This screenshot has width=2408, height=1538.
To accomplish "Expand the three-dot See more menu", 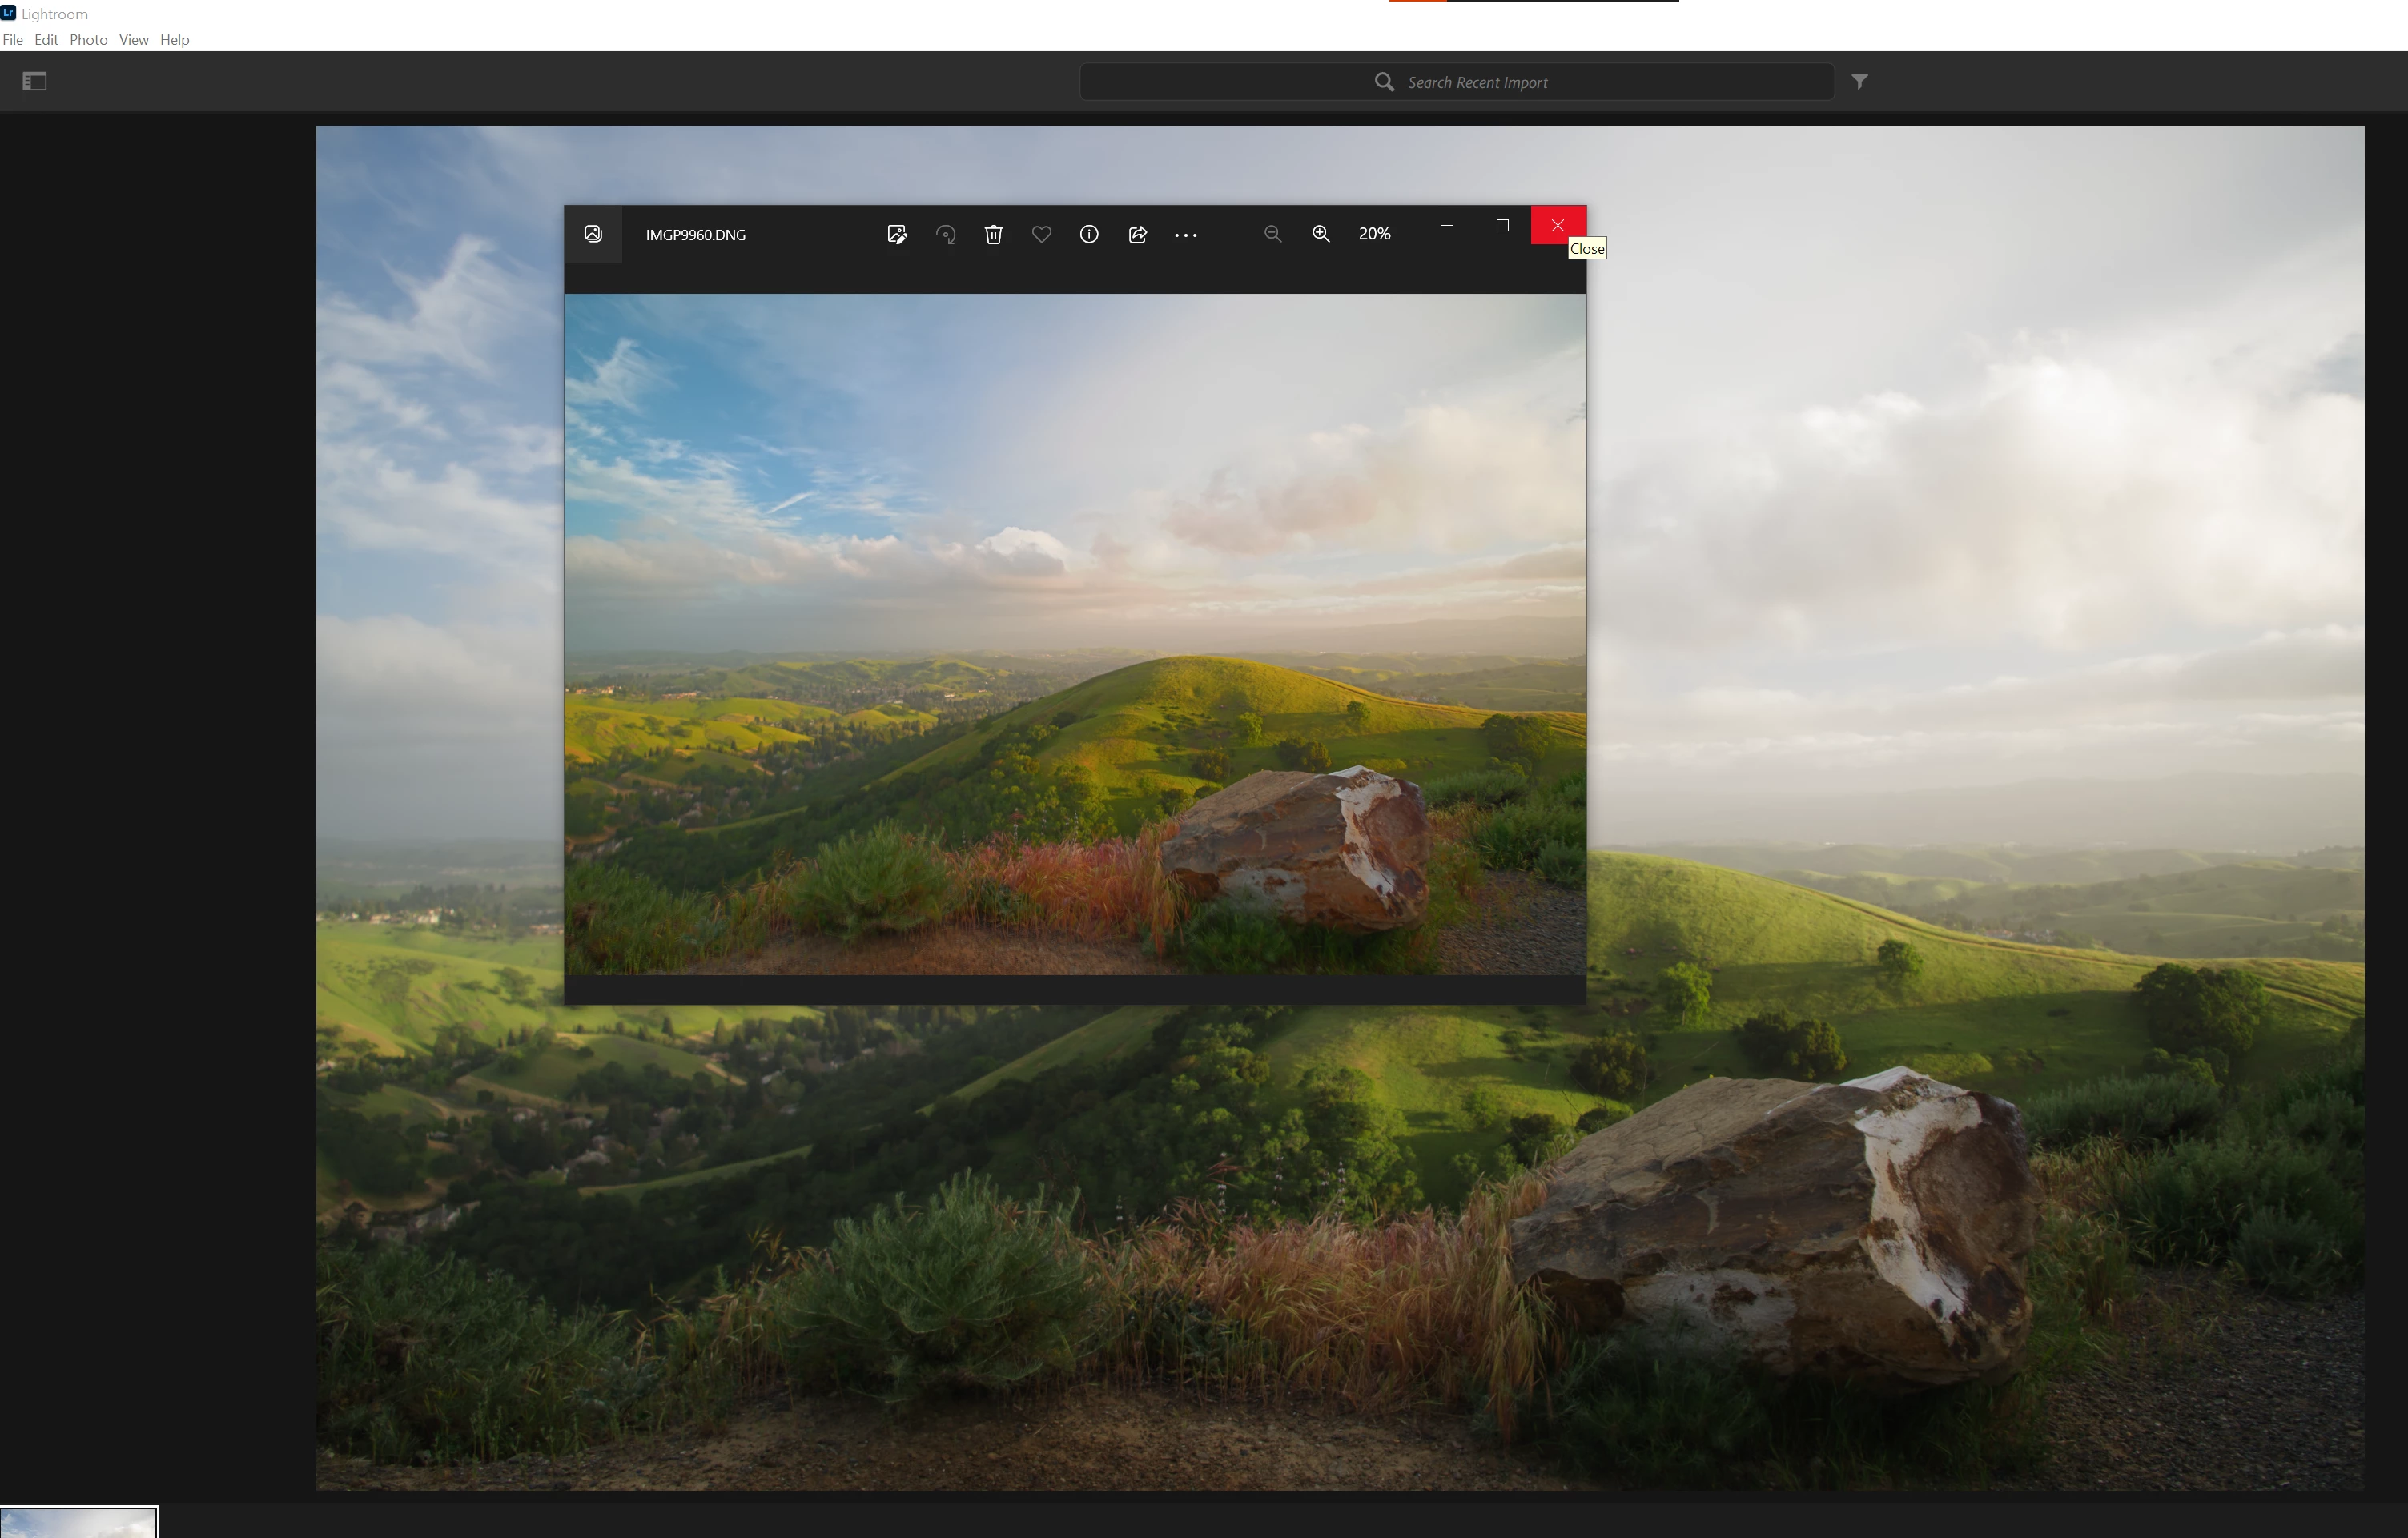I will tap(1185, 235).
